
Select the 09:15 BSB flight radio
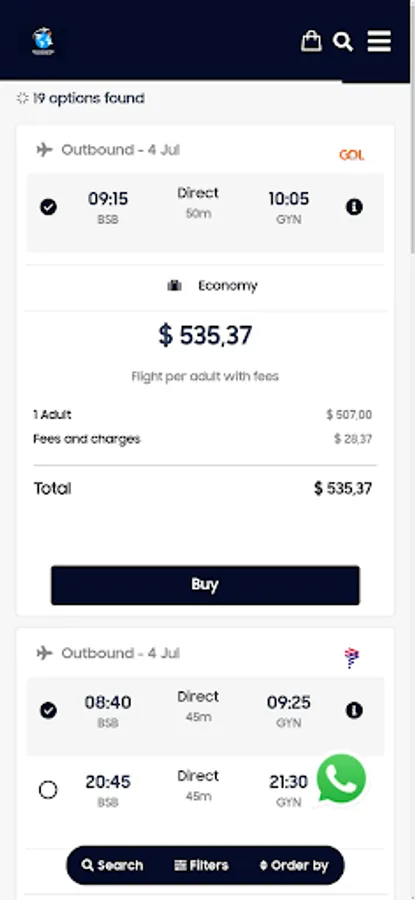click(49, 207)
